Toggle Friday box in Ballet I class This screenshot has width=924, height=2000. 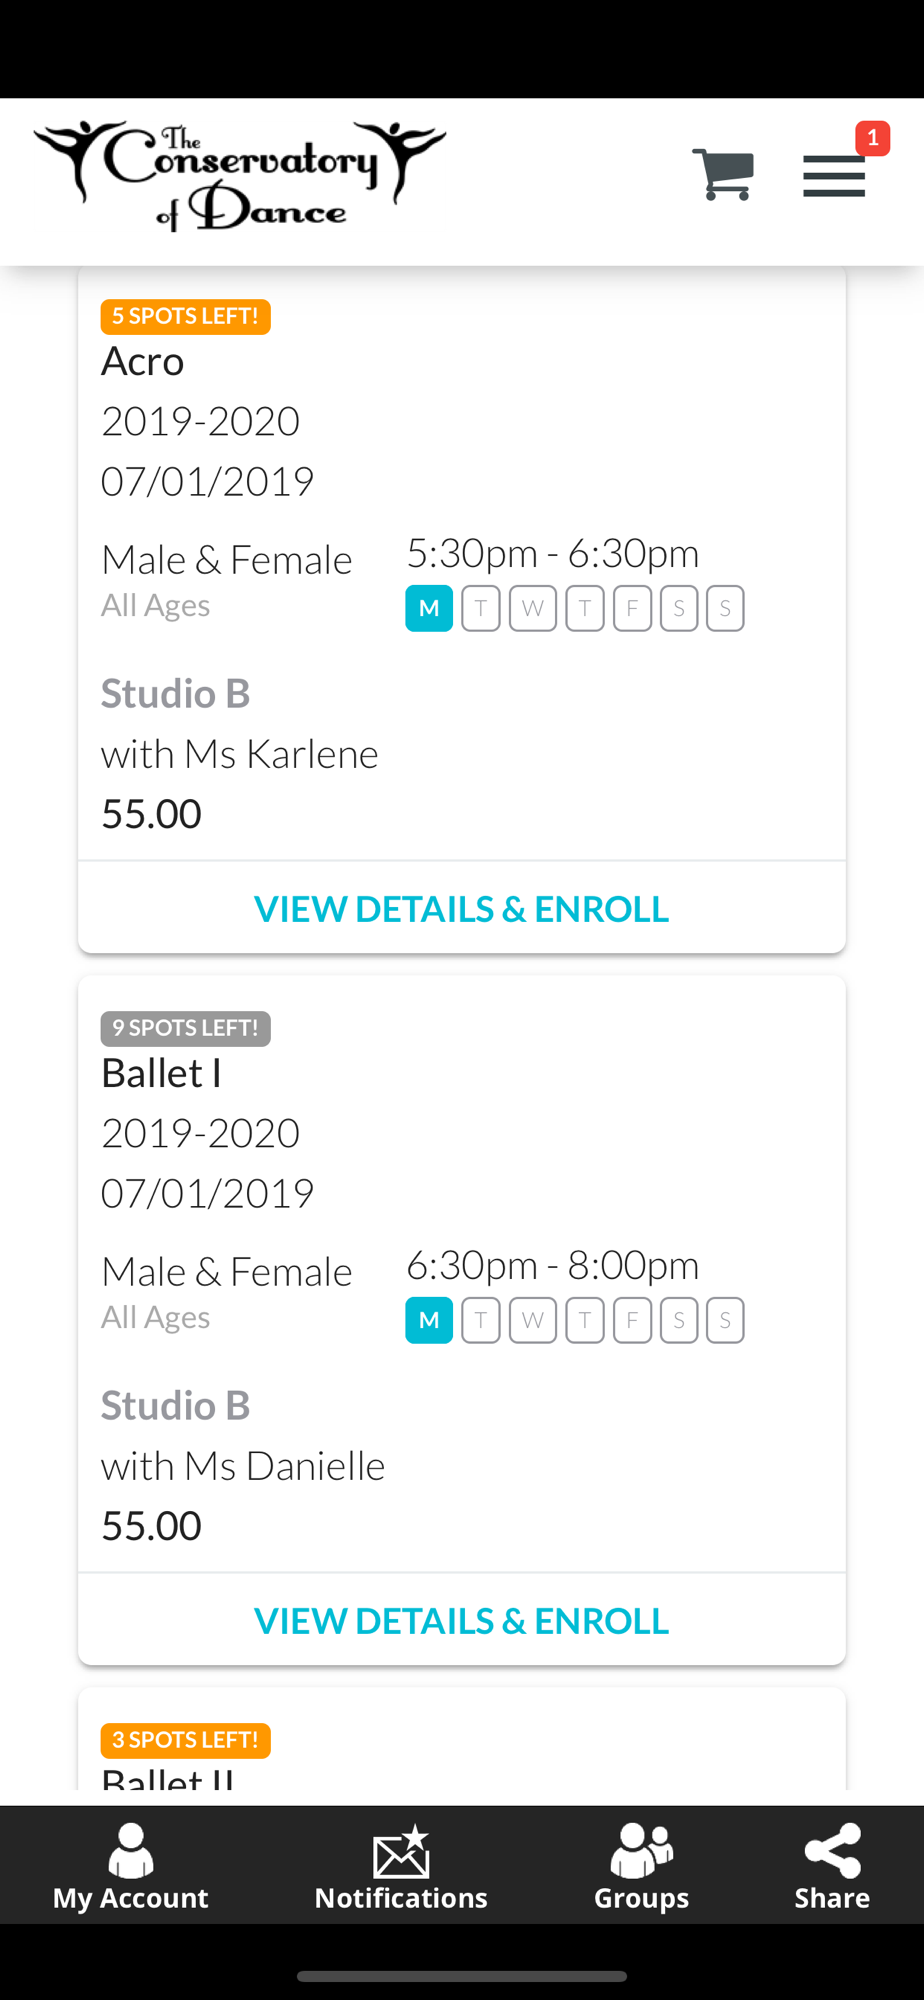point(632,1320)
